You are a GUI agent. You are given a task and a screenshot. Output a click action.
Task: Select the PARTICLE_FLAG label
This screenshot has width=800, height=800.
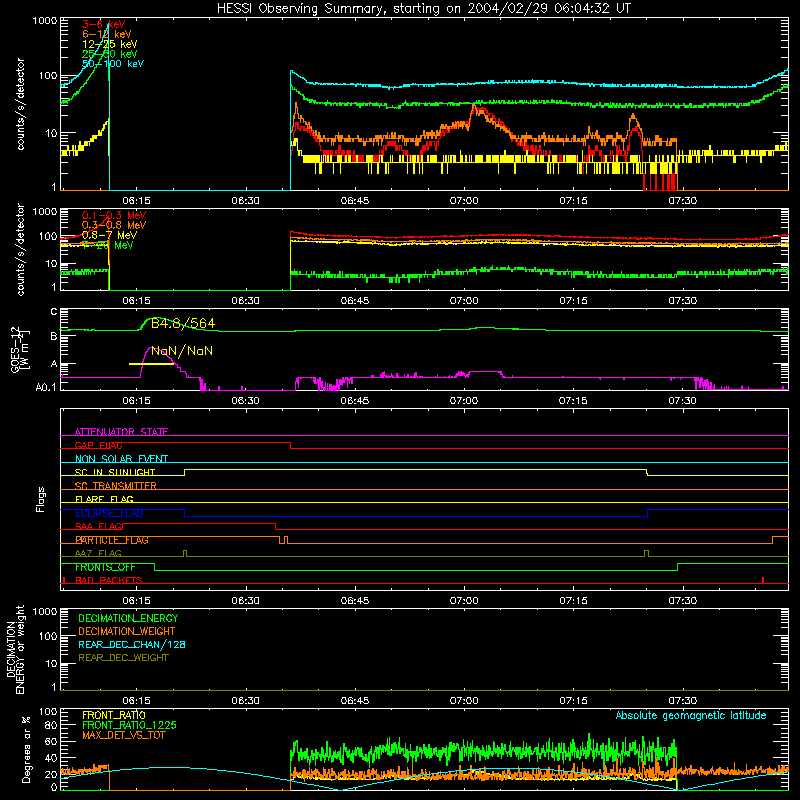[x=112, y=540]
